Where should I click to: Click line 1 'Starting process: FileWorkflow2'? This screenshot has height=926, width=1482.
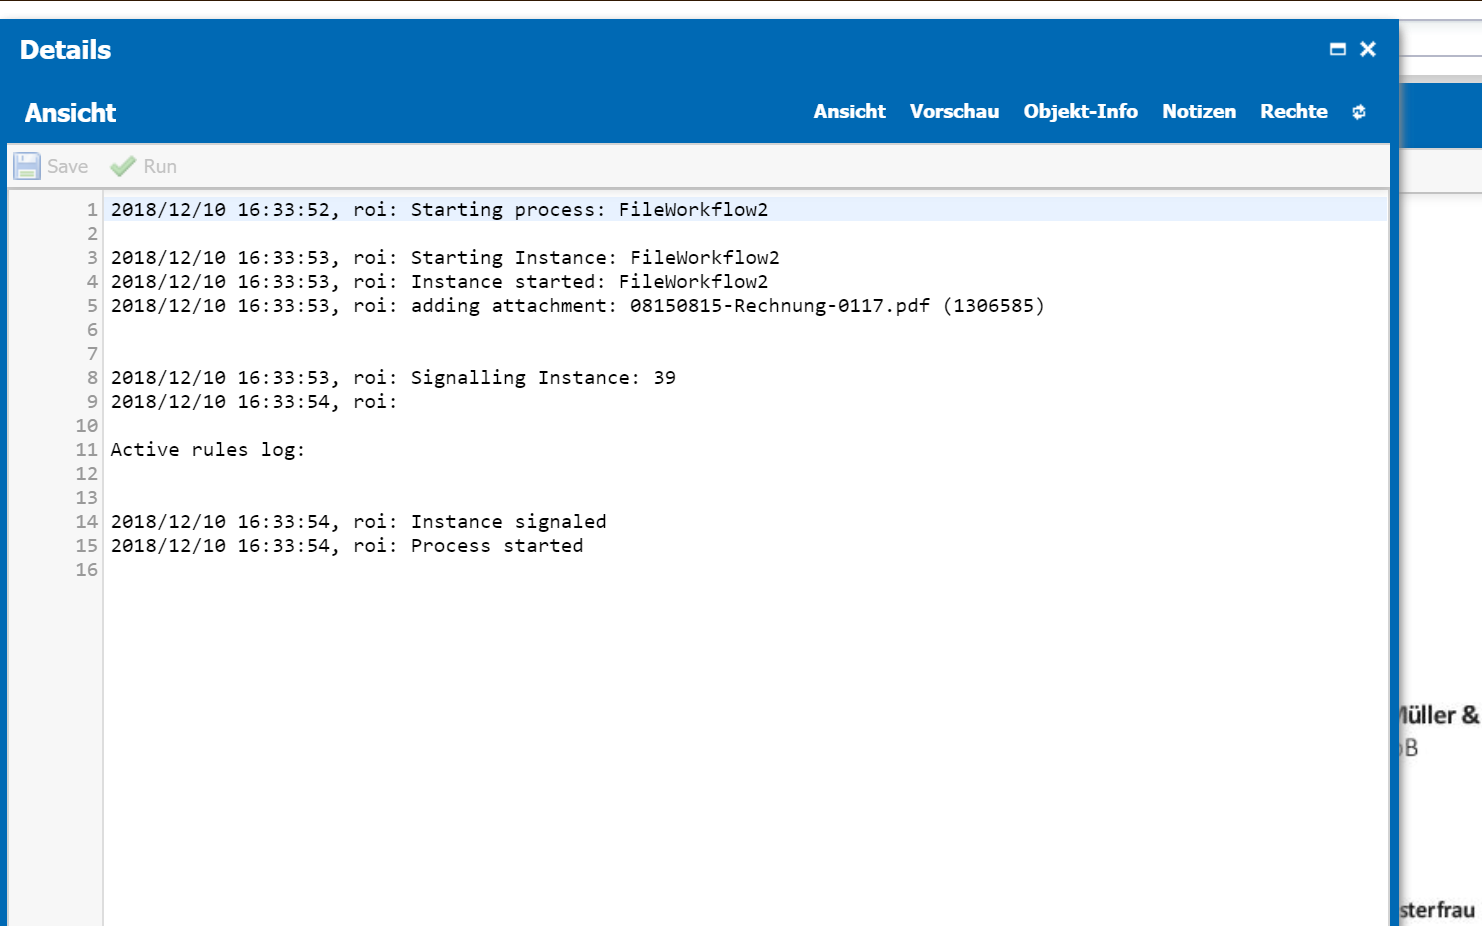(x=439, y=209)
